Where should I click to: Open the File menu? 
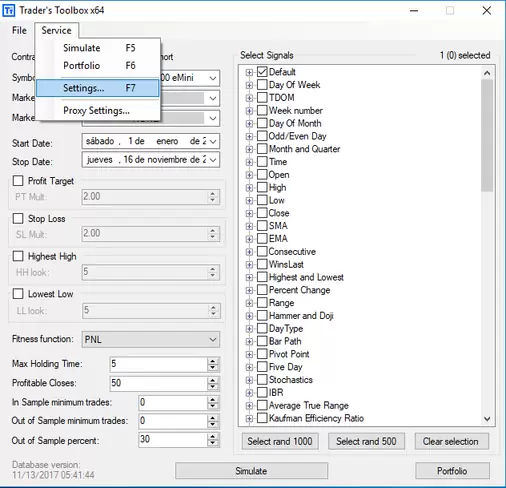19,30
